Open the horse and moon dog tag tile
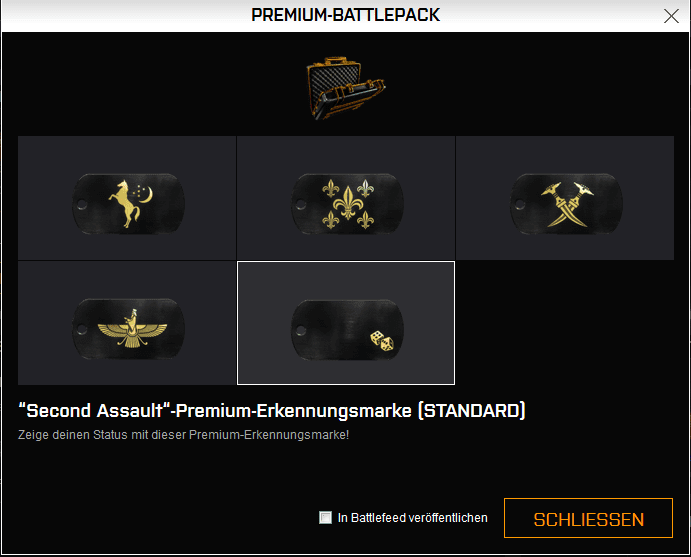 click(x=127, y=199)
